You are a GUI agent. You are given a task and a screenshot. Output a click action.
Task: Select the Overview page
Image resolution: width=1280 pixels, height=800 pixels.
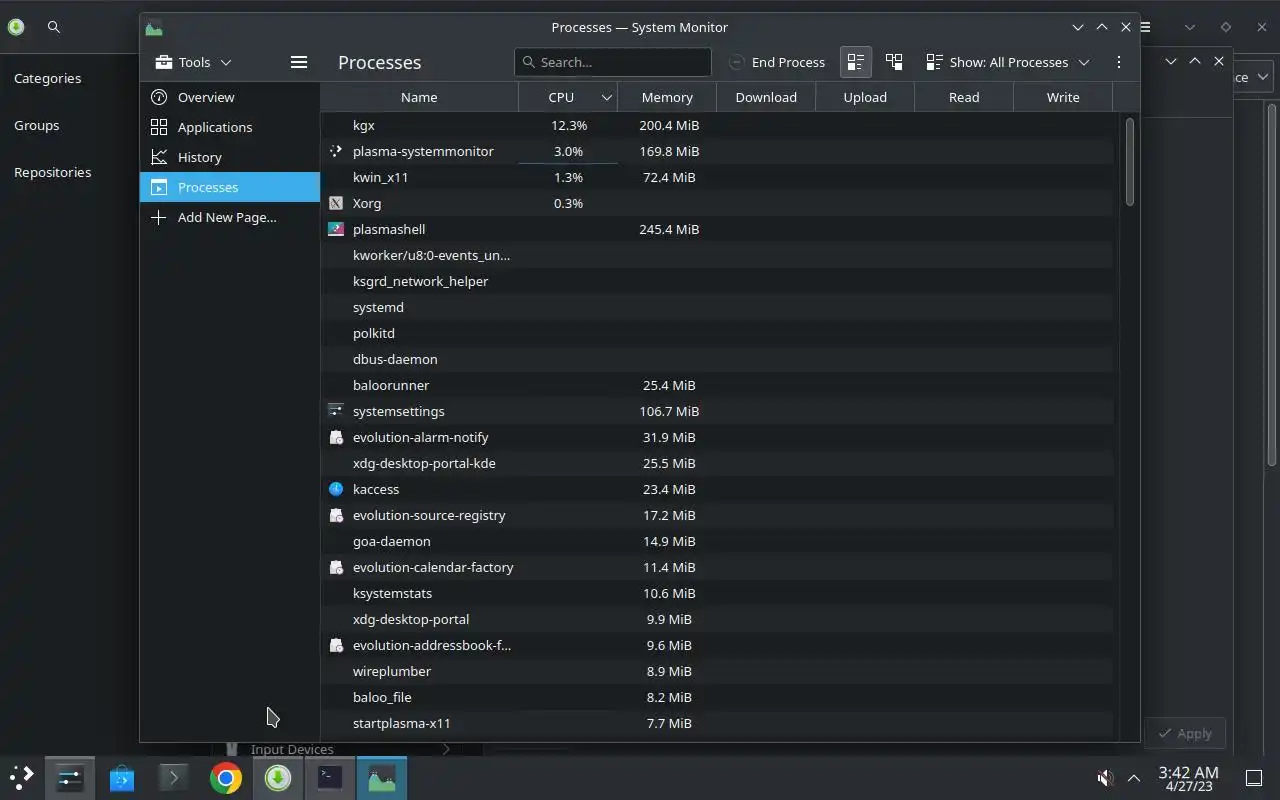pos(230,97)
